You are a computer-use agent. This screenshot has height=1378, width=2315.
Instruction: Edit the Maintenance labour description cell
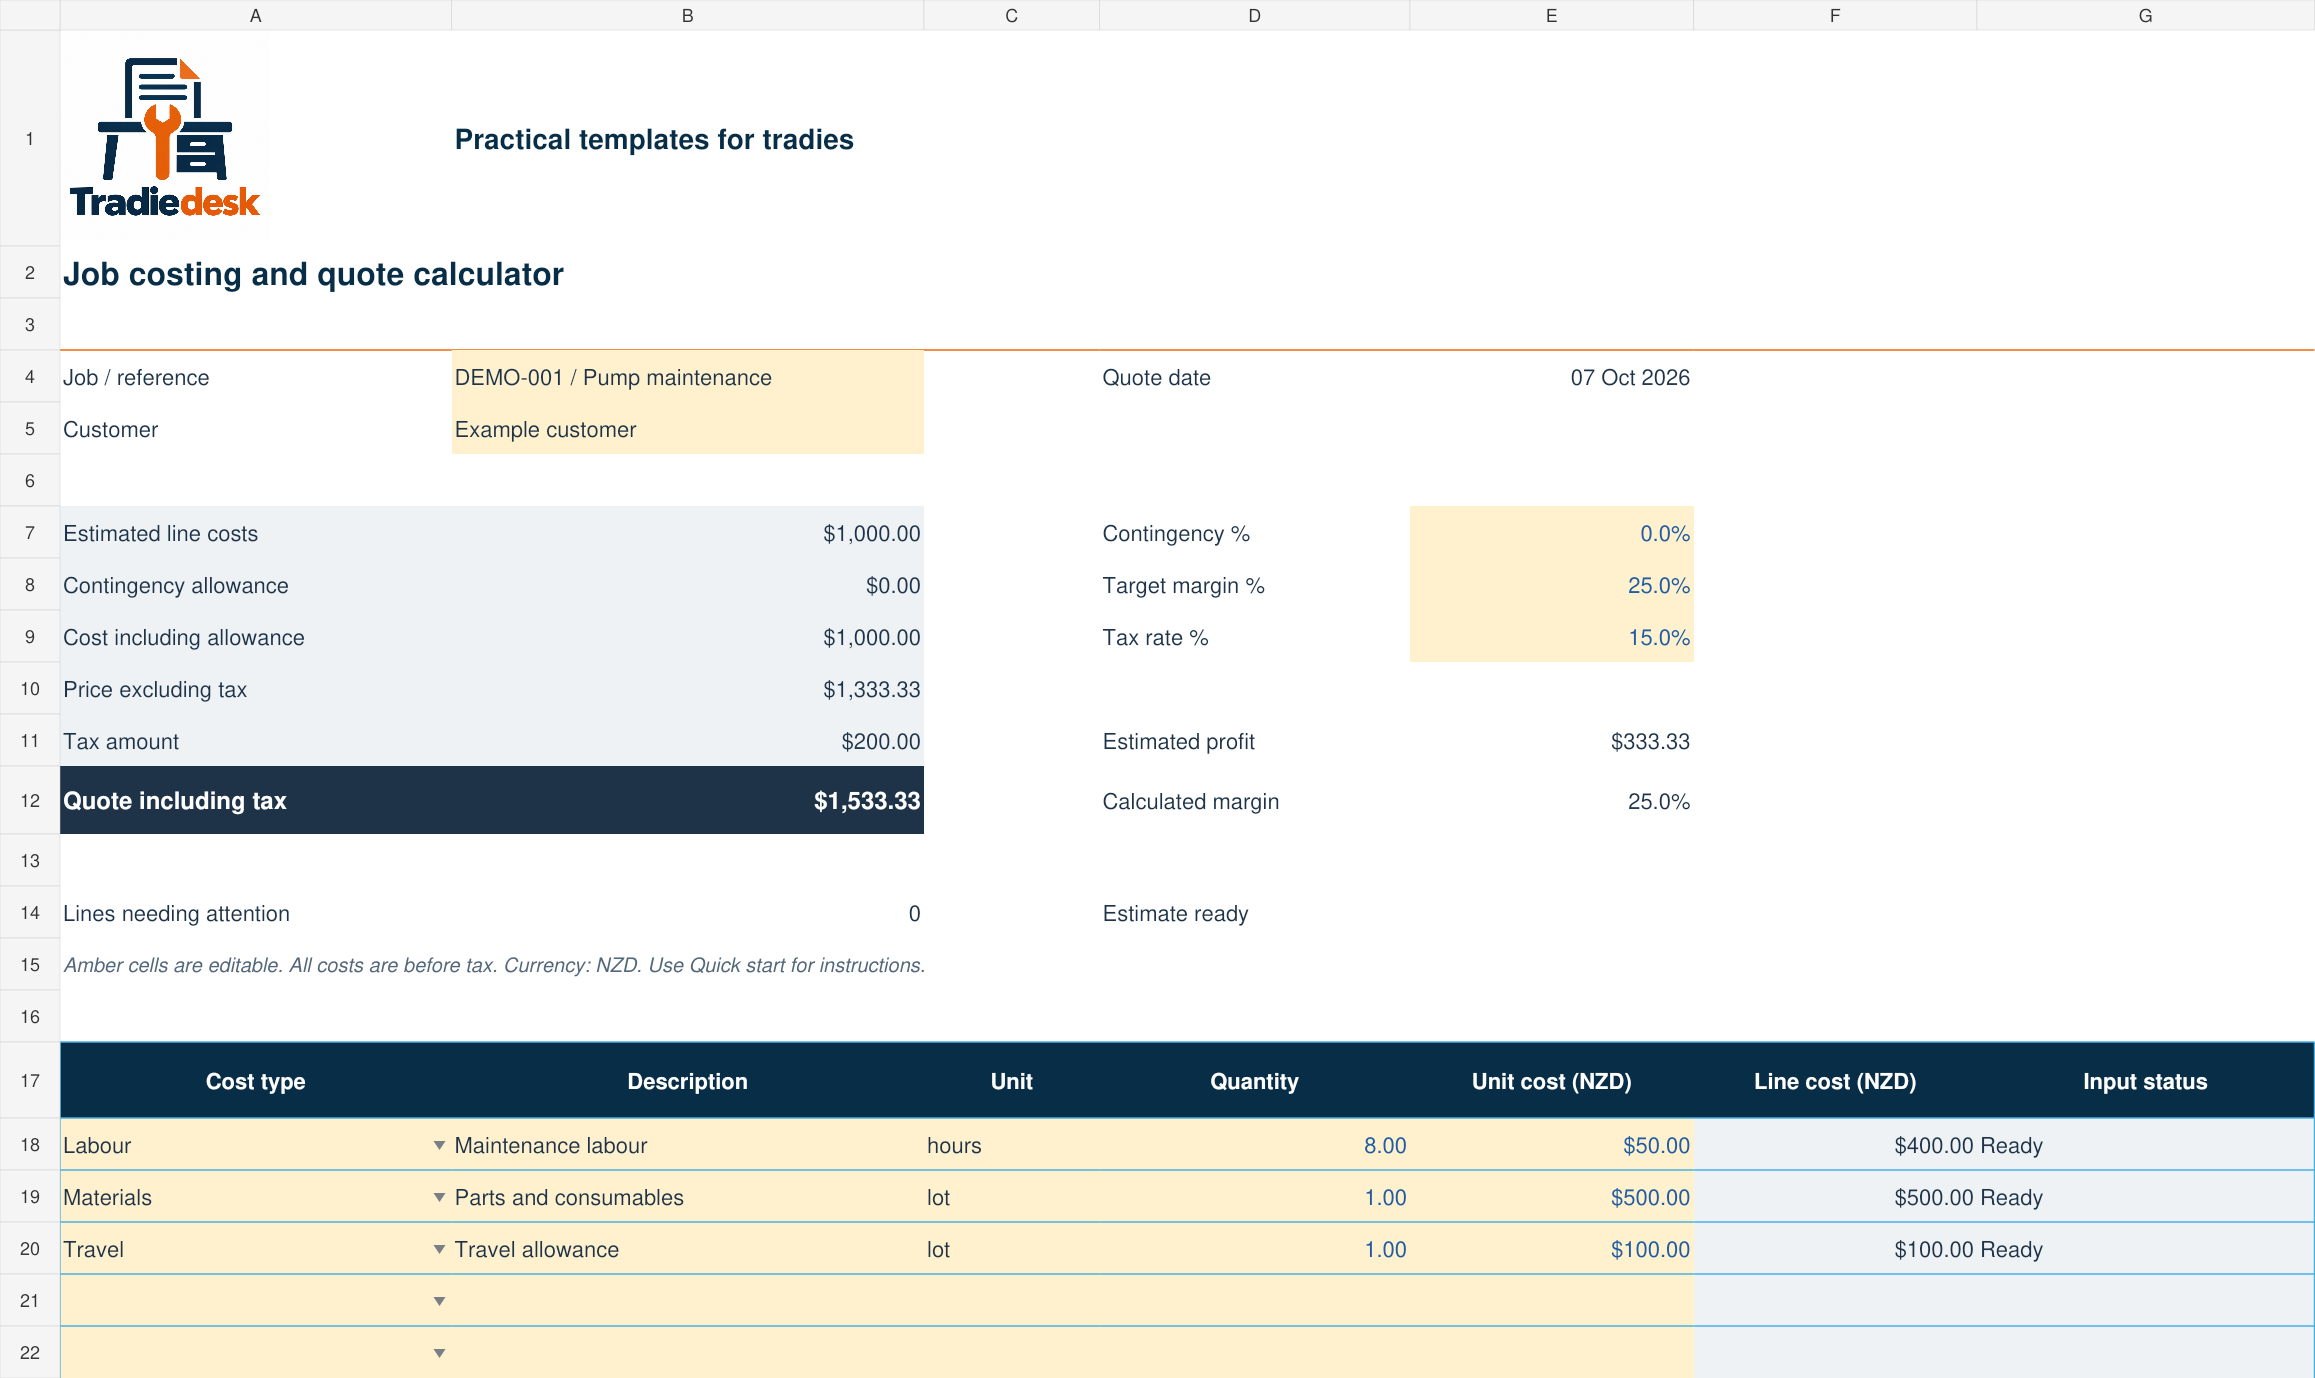688,1145
